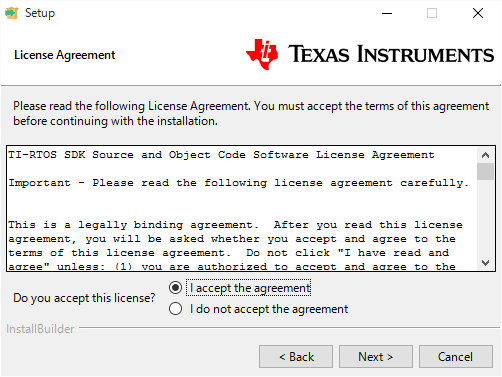Minimize the Setup window
The image size is (502, 377).
(387, 13)
